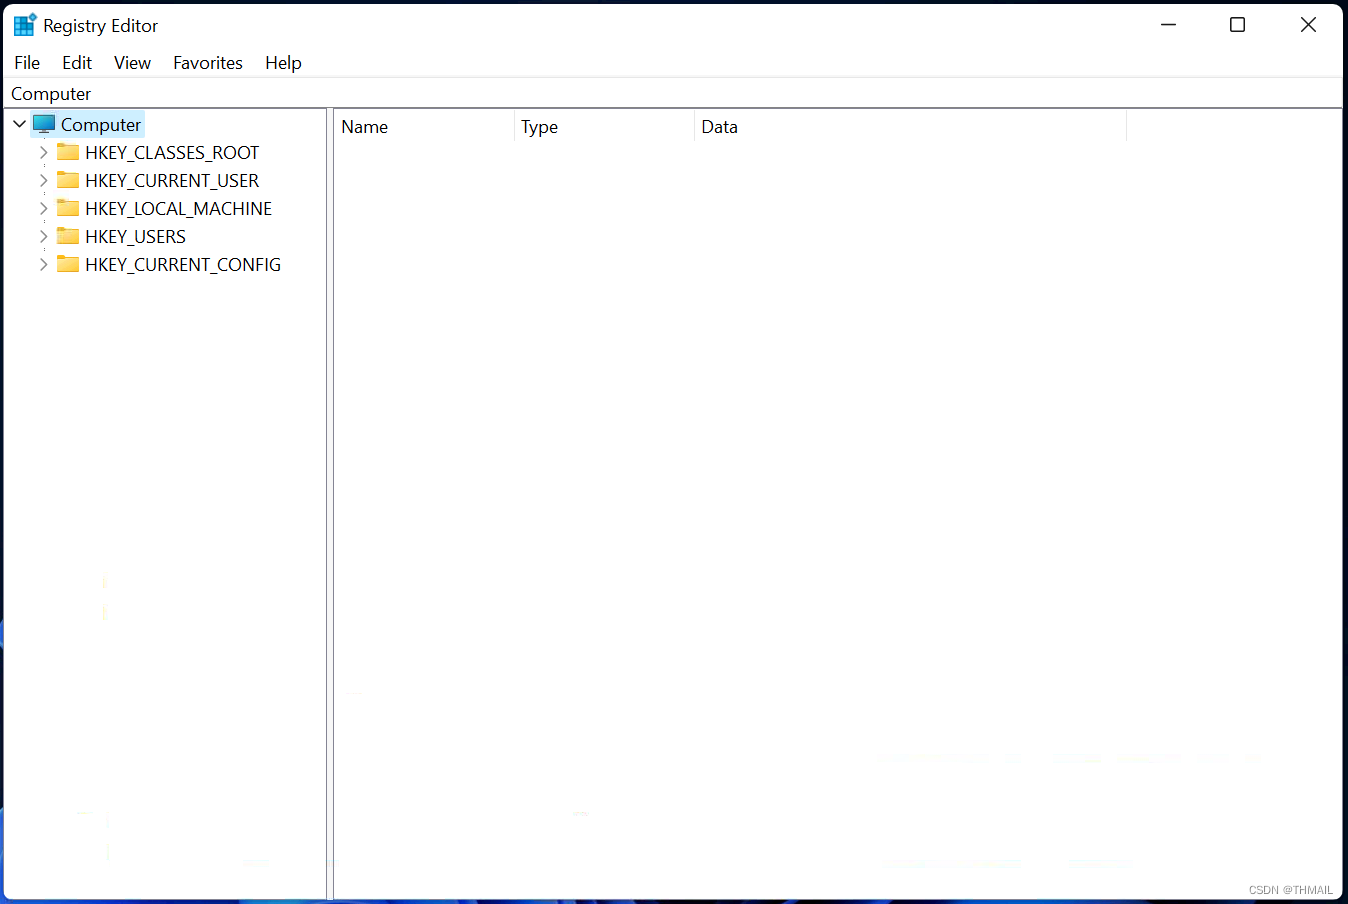Expand the HKEY_LOCAL_MACHINE key

(x=43, y=208)
